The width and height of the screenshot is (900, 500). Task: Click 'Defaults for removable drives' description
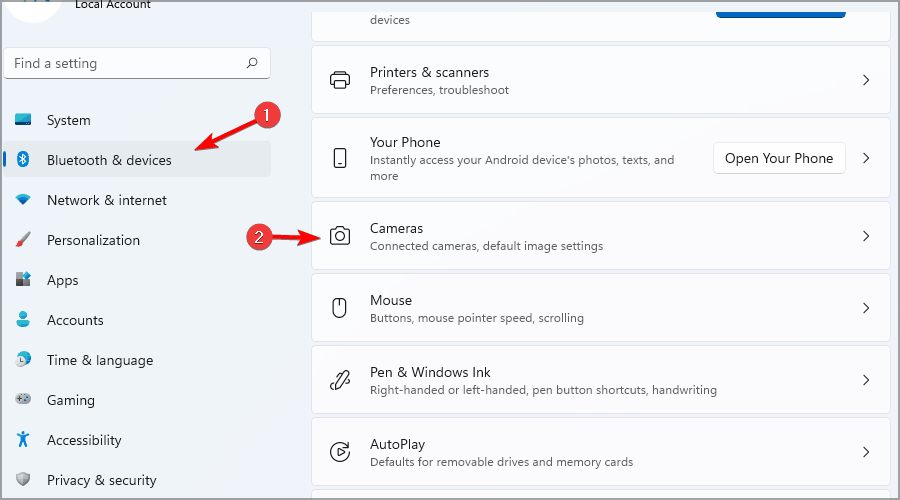click(x=502, y=462)
